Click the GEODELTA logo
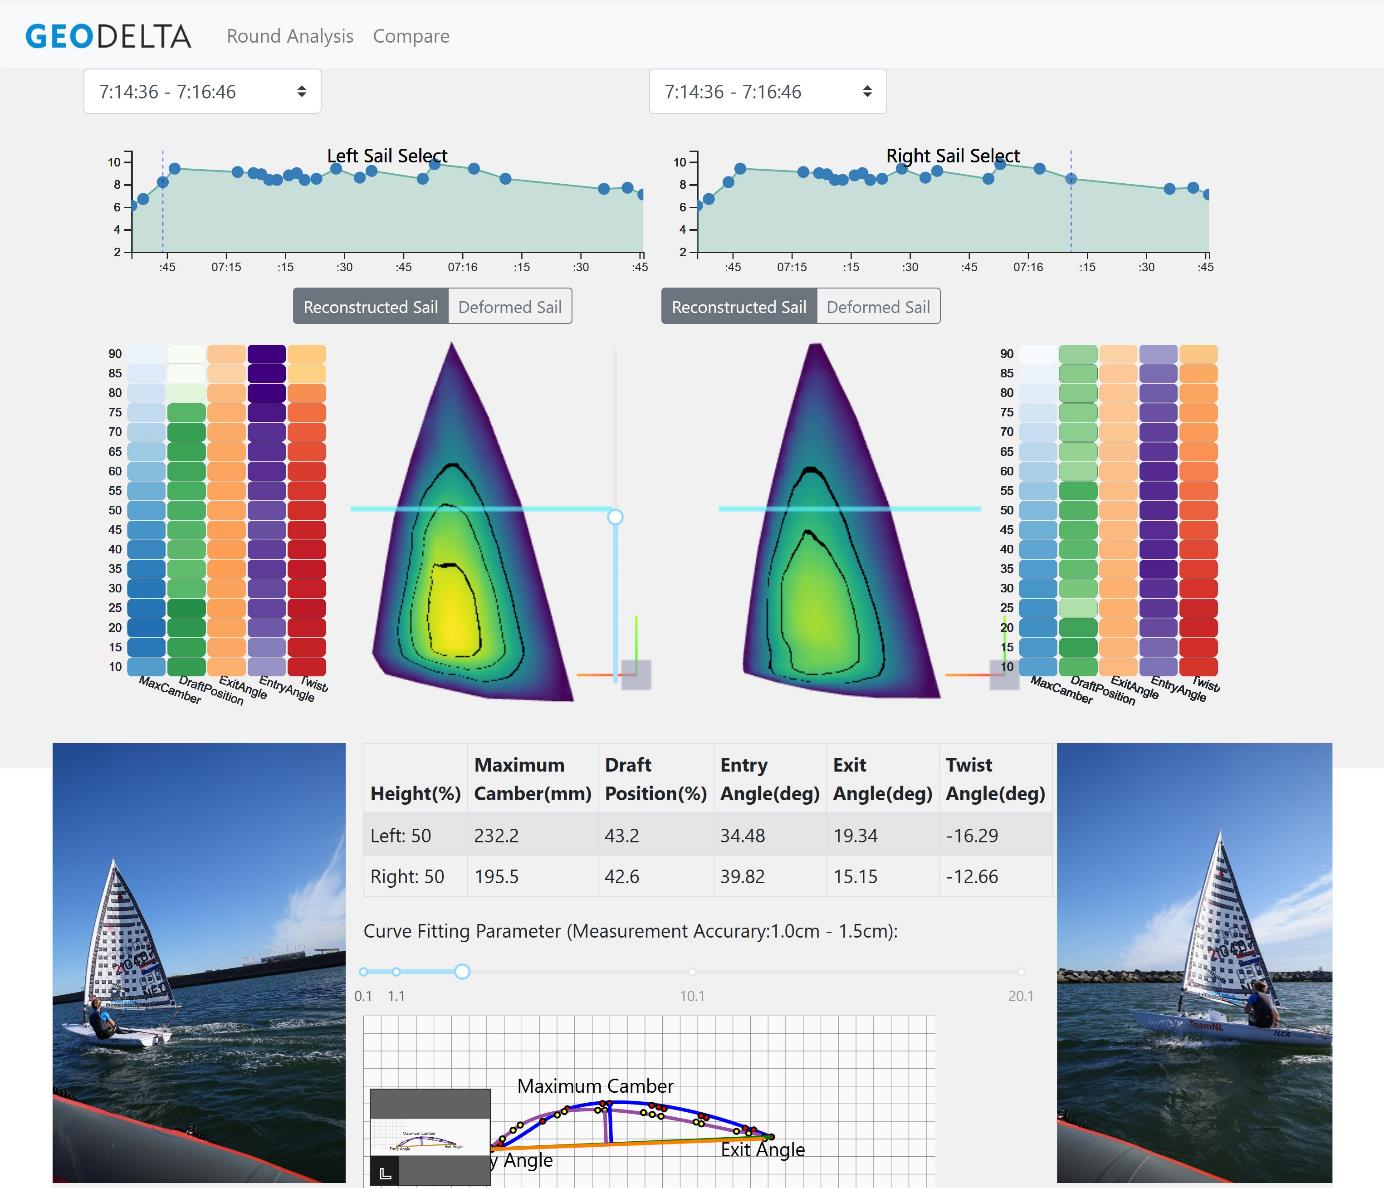 click(108, 36)
